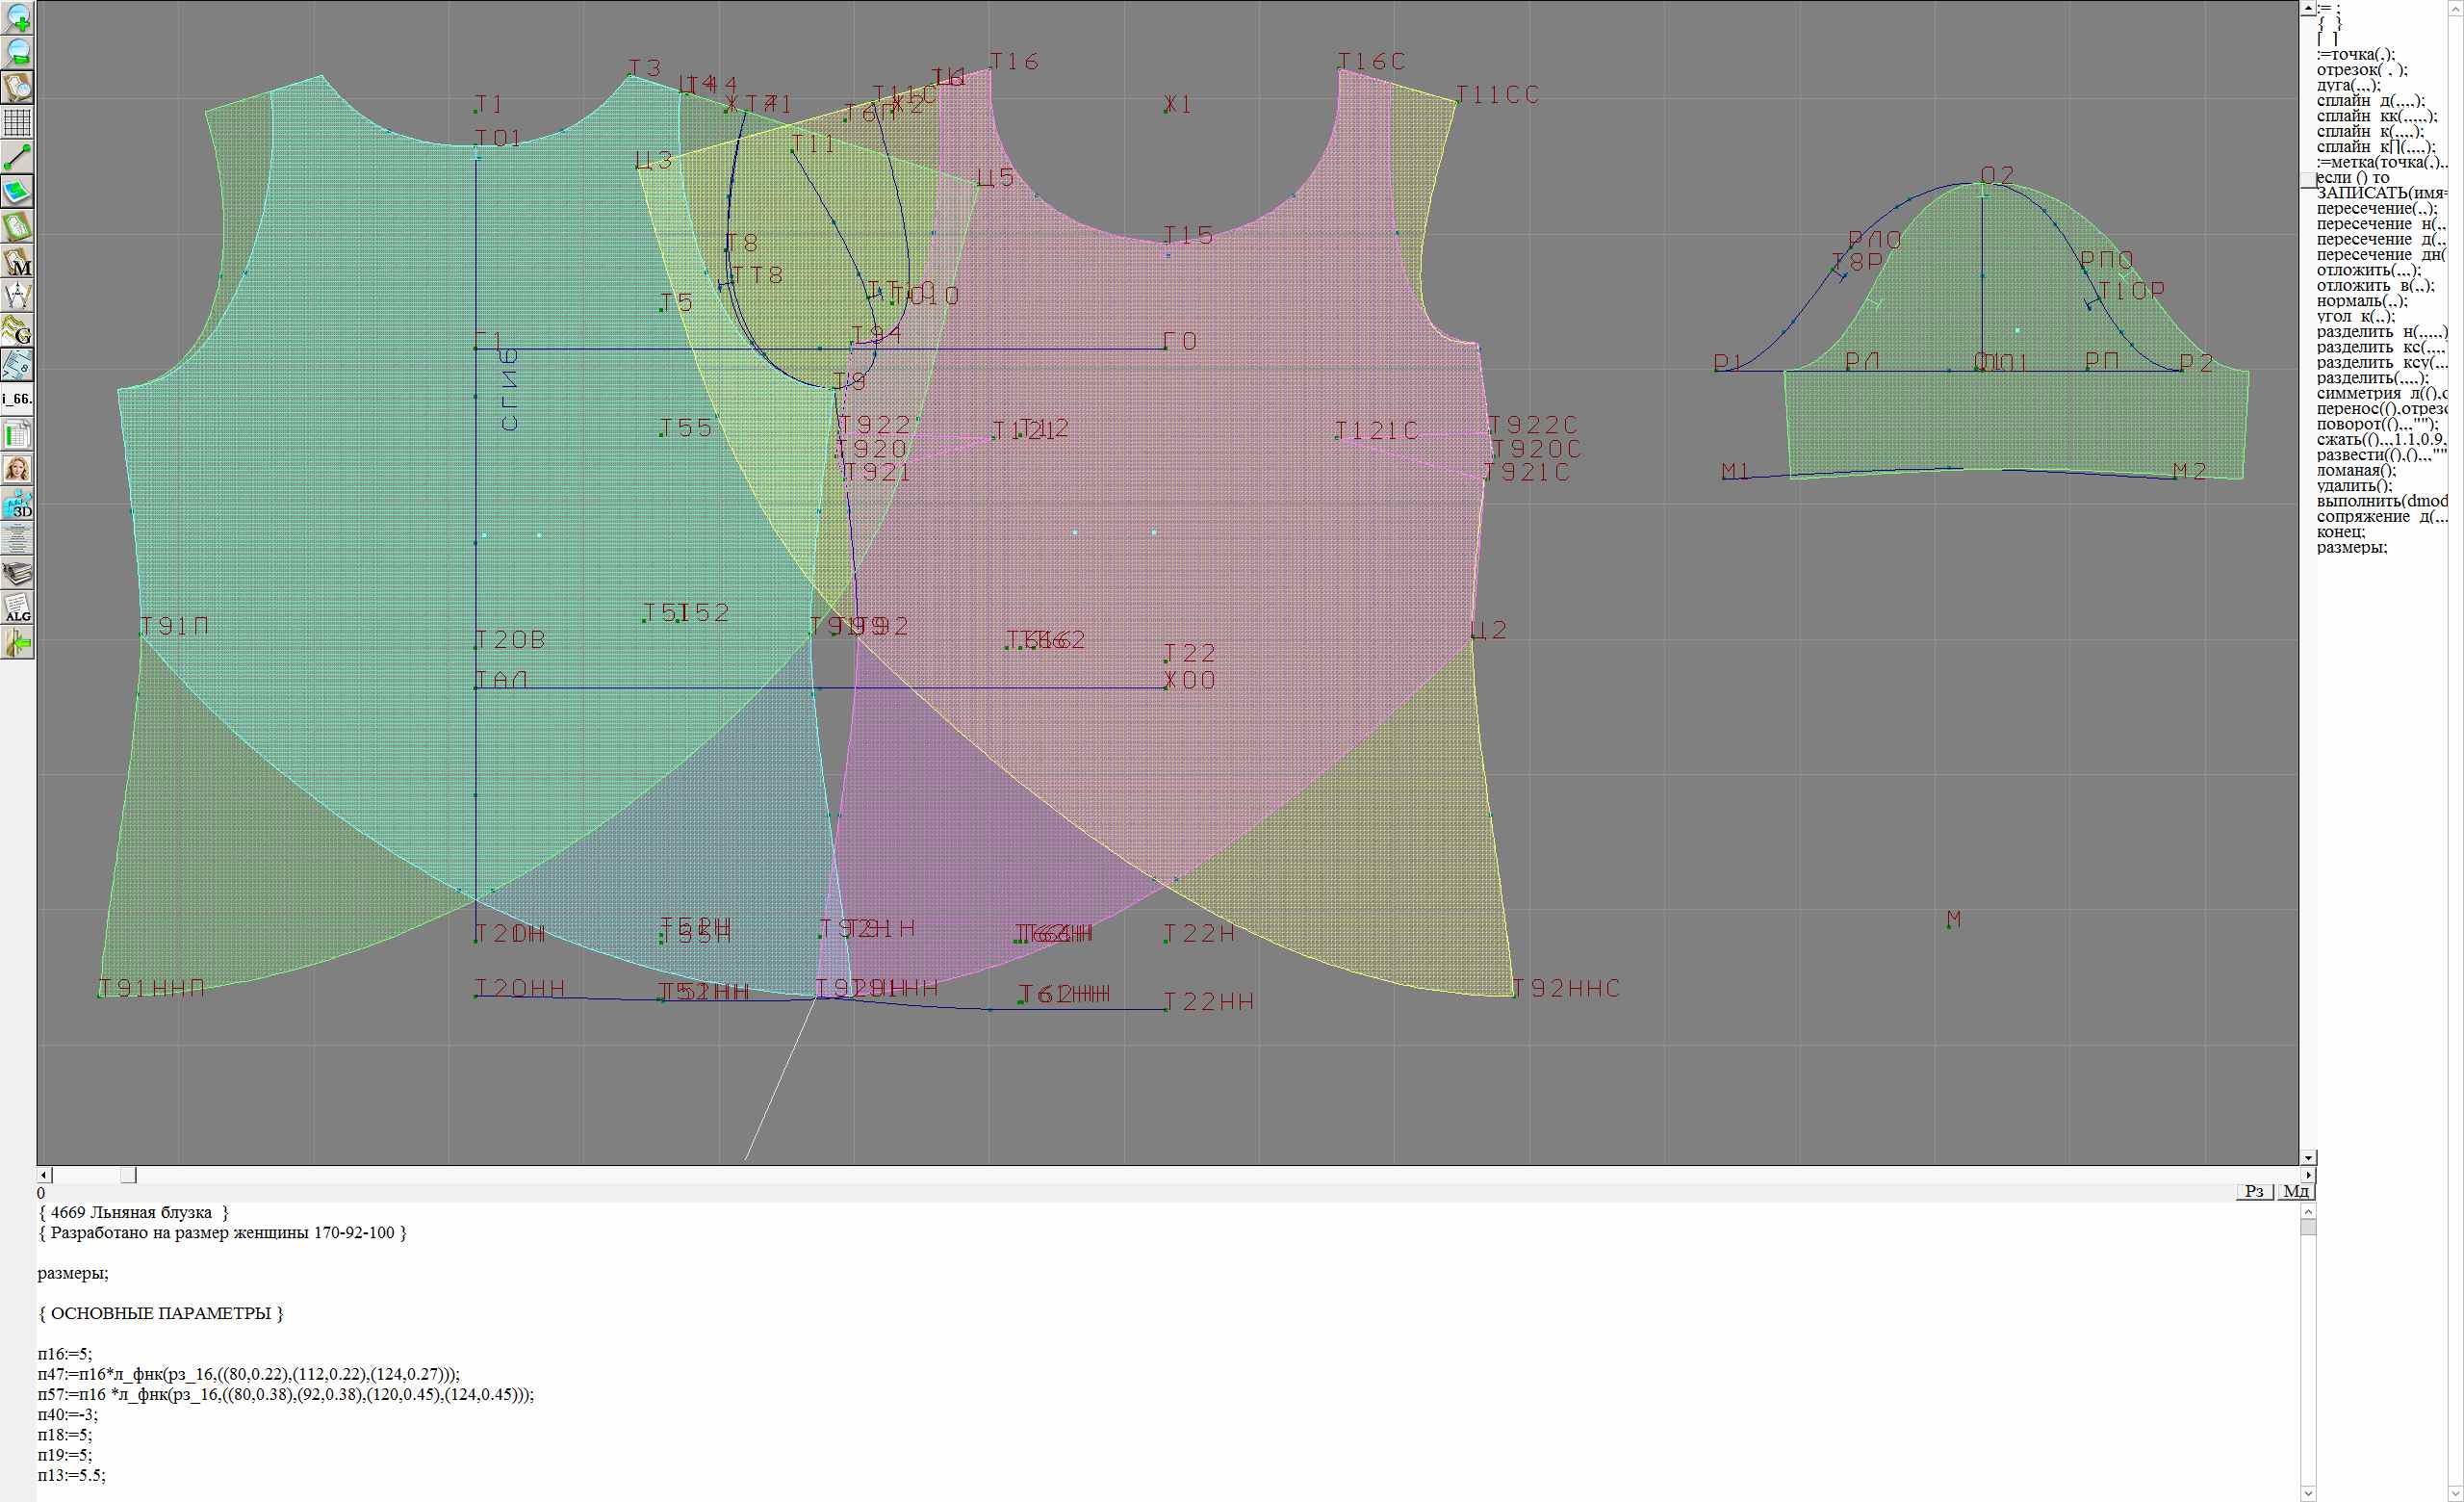
Task: Click the grading G icon
Action: [18, 330]
